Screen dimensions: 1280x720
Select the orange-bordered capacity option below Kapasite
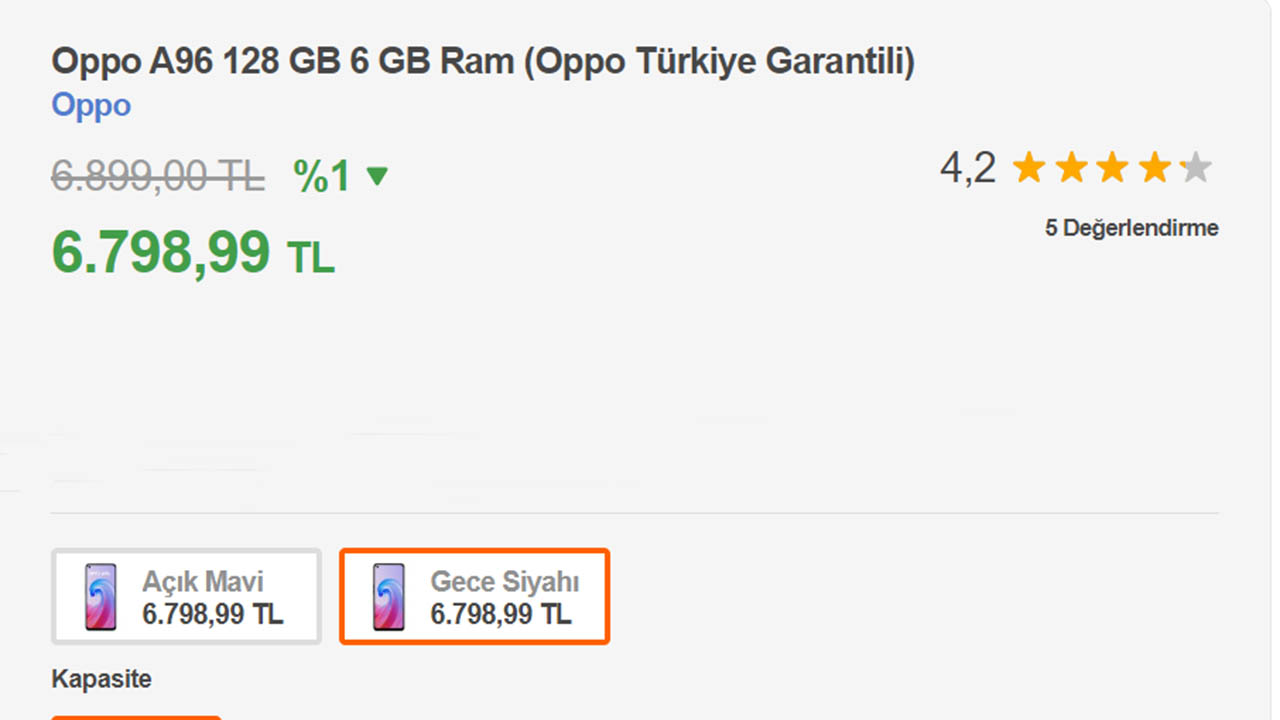point(136,716)
